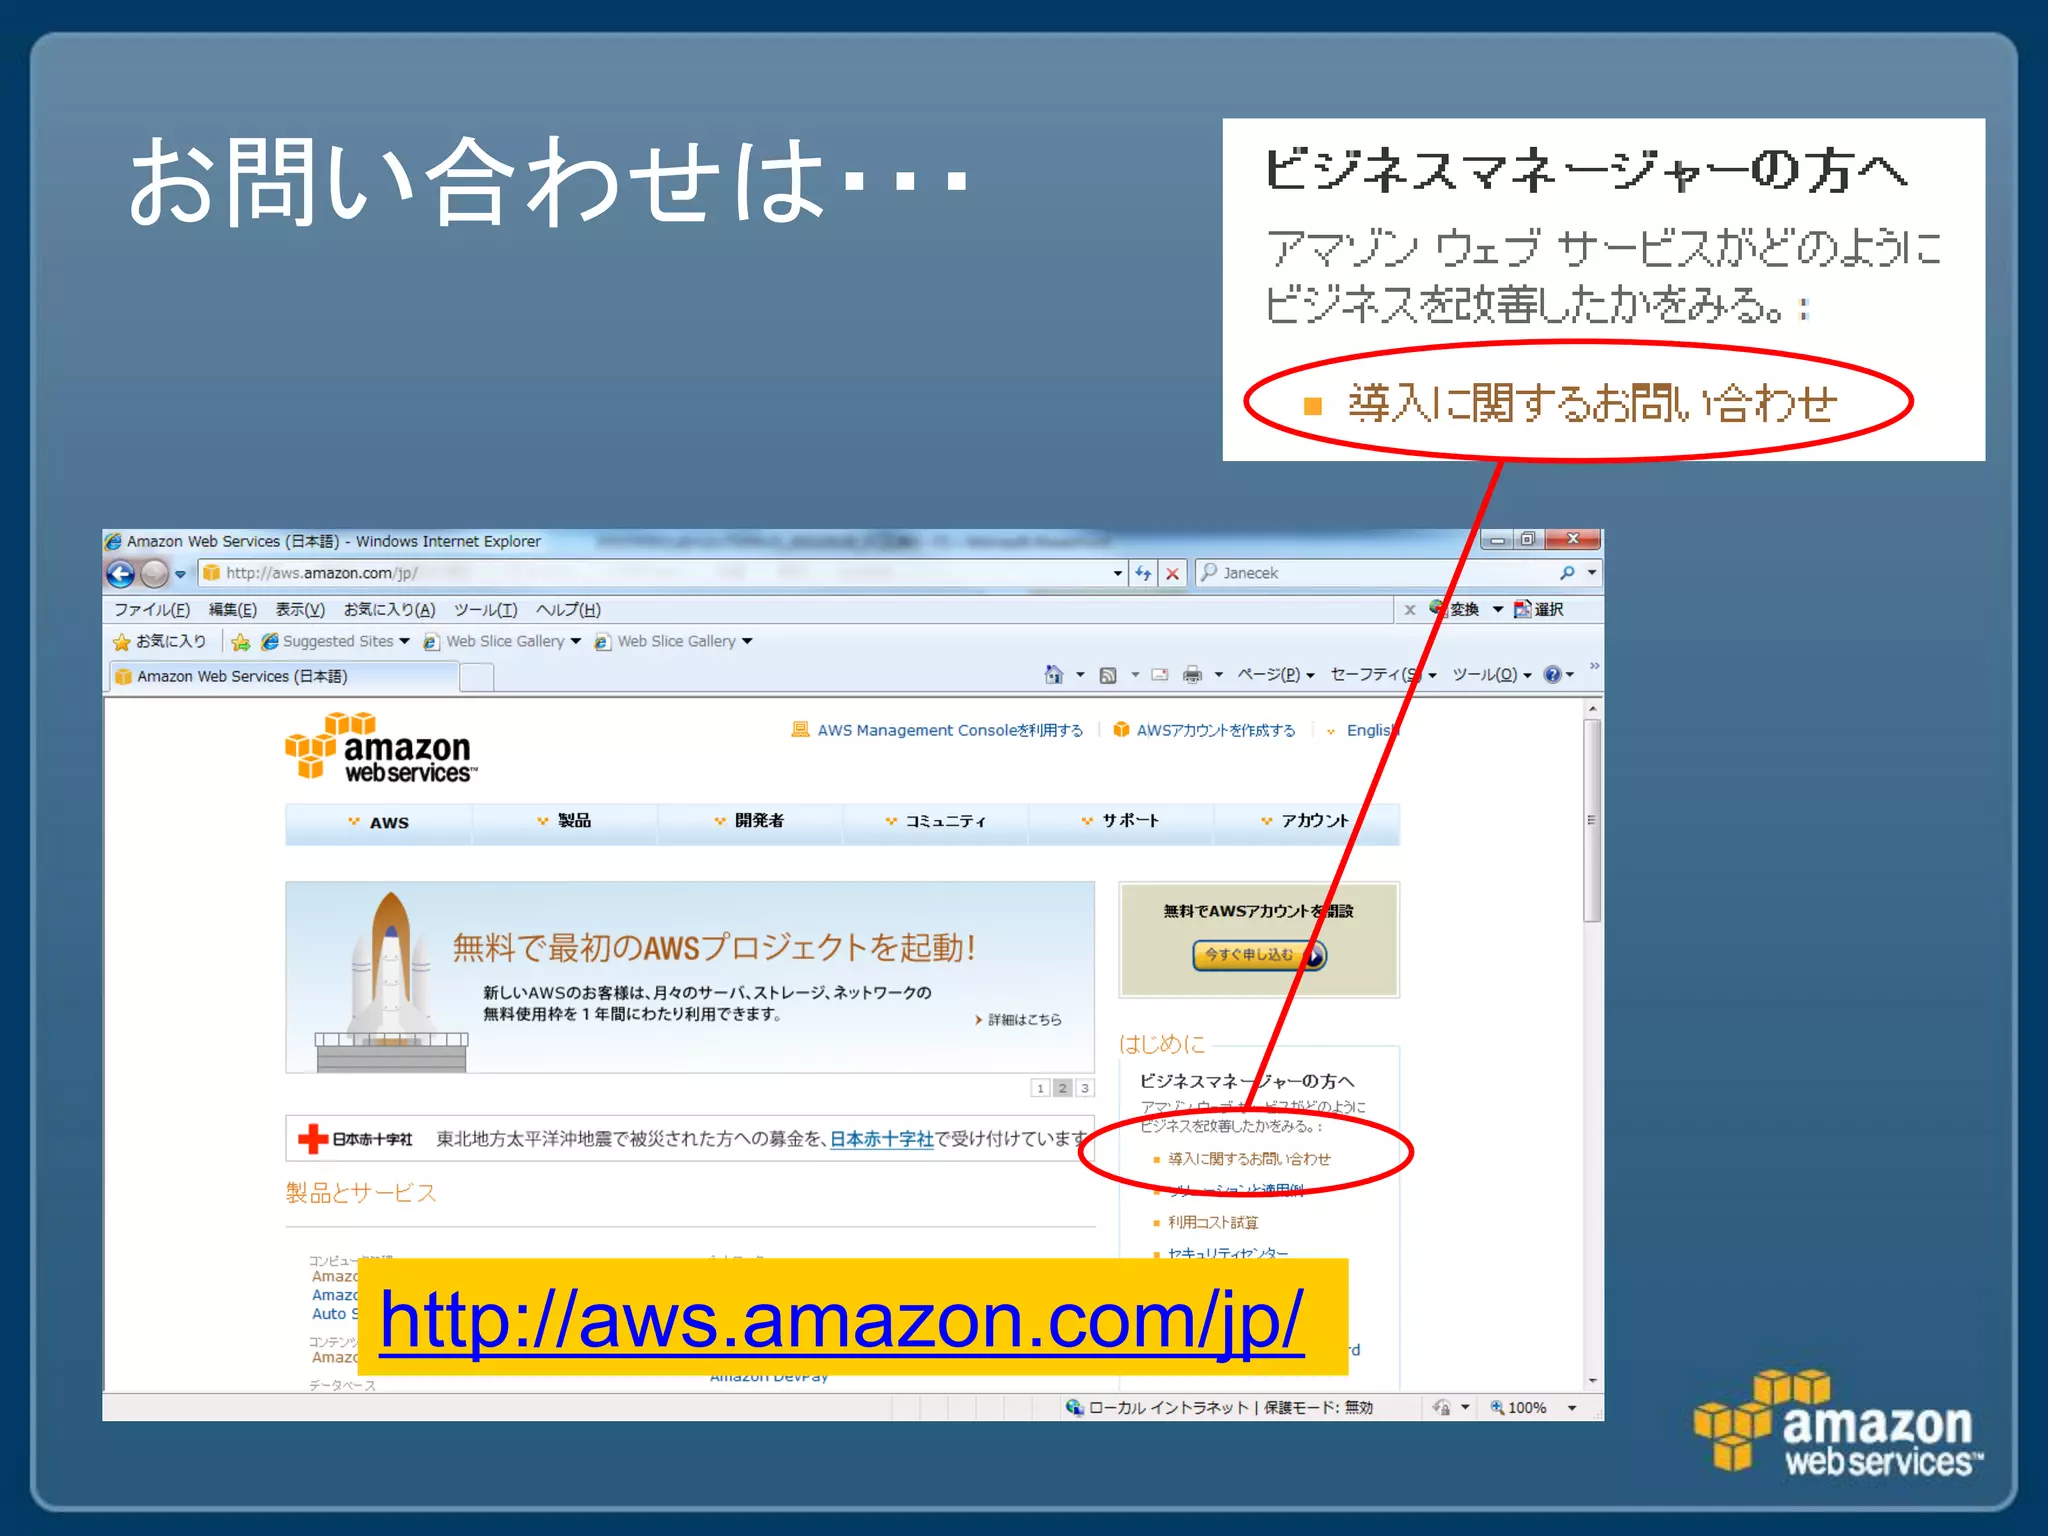Click the Refresh page icon

[1143, 573]
